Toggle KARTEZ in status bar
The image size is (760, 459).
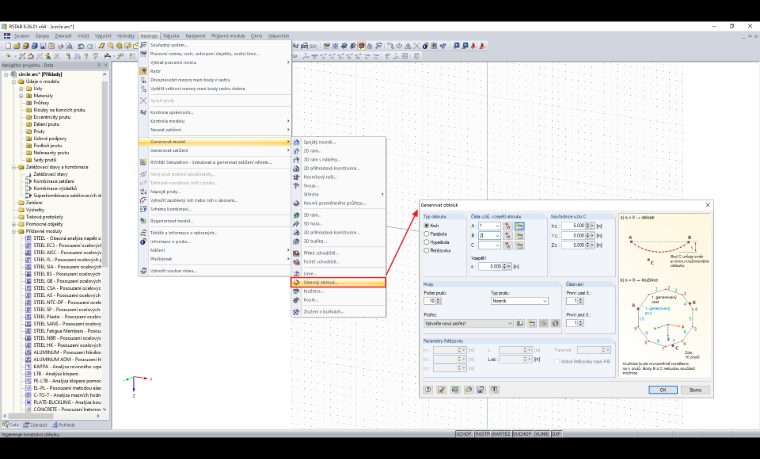click(501, 434)
